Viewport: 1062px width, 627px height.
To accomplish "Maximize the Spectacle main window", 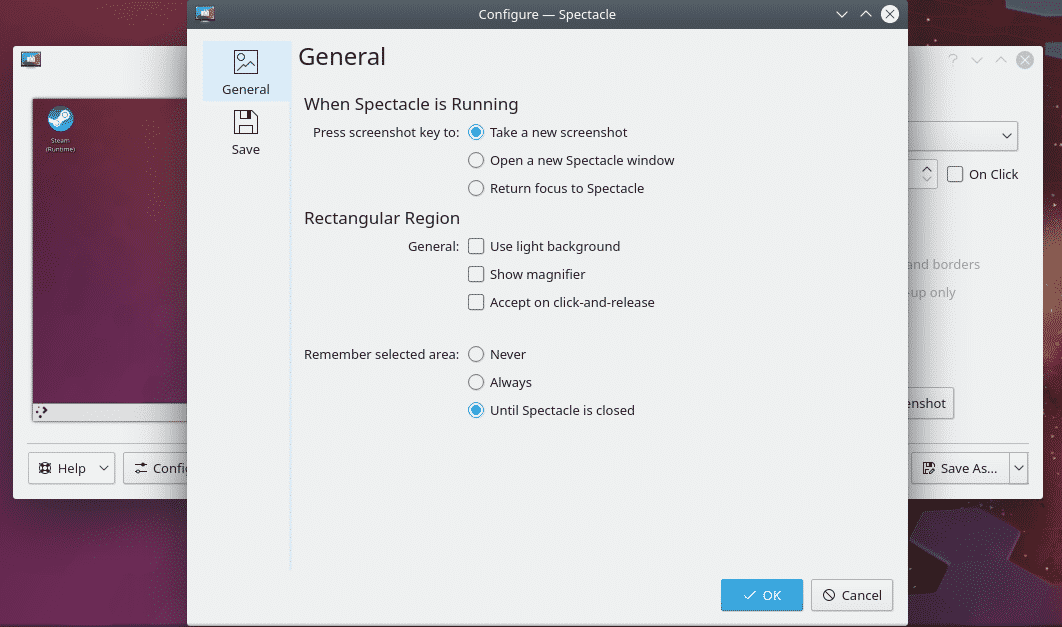I will coord(1000,60).
